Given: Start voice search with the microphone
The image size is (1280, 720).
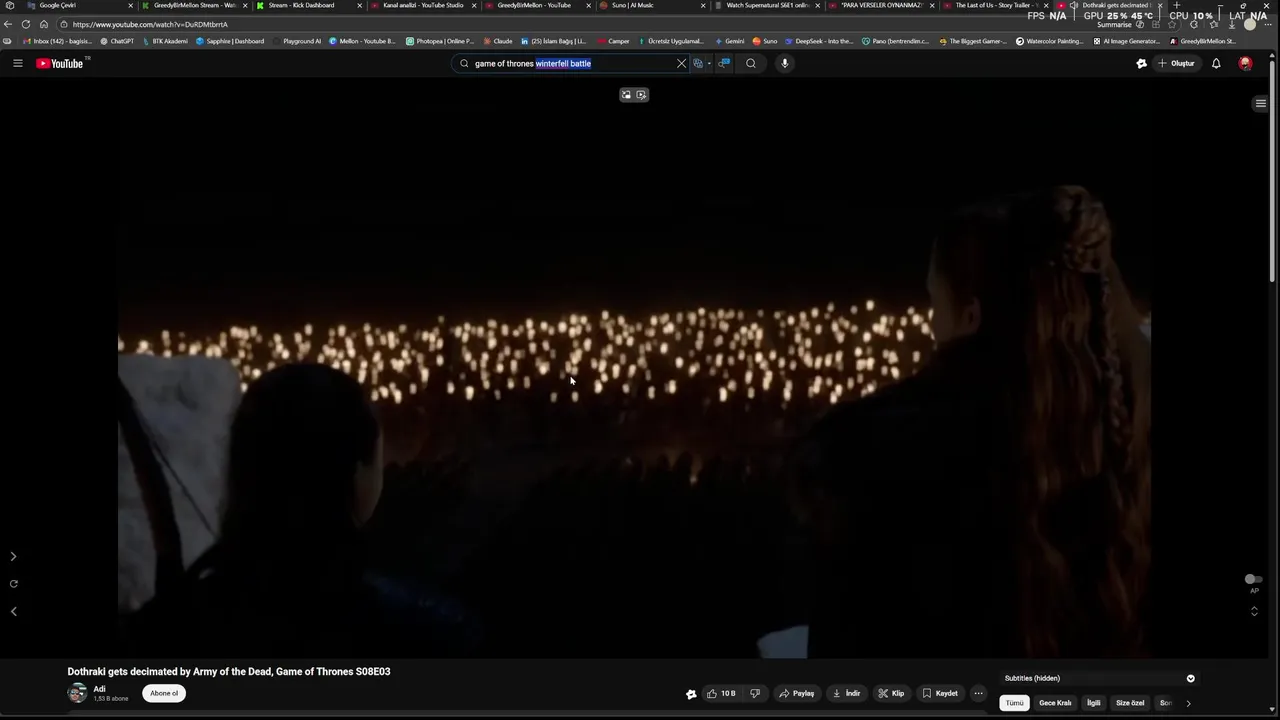Looking at the screenshot, I should (785, 63).
